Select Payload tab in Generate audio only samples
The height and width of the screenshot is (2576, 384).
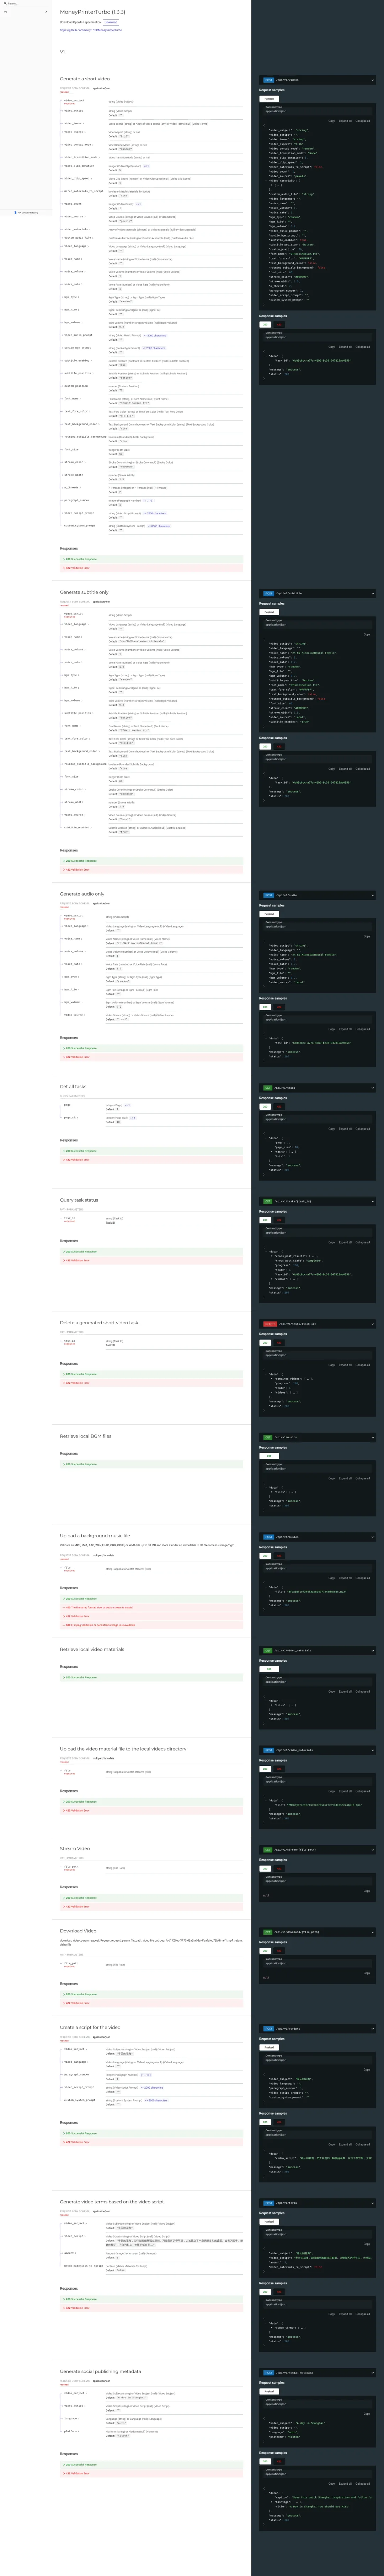(269, 914)
